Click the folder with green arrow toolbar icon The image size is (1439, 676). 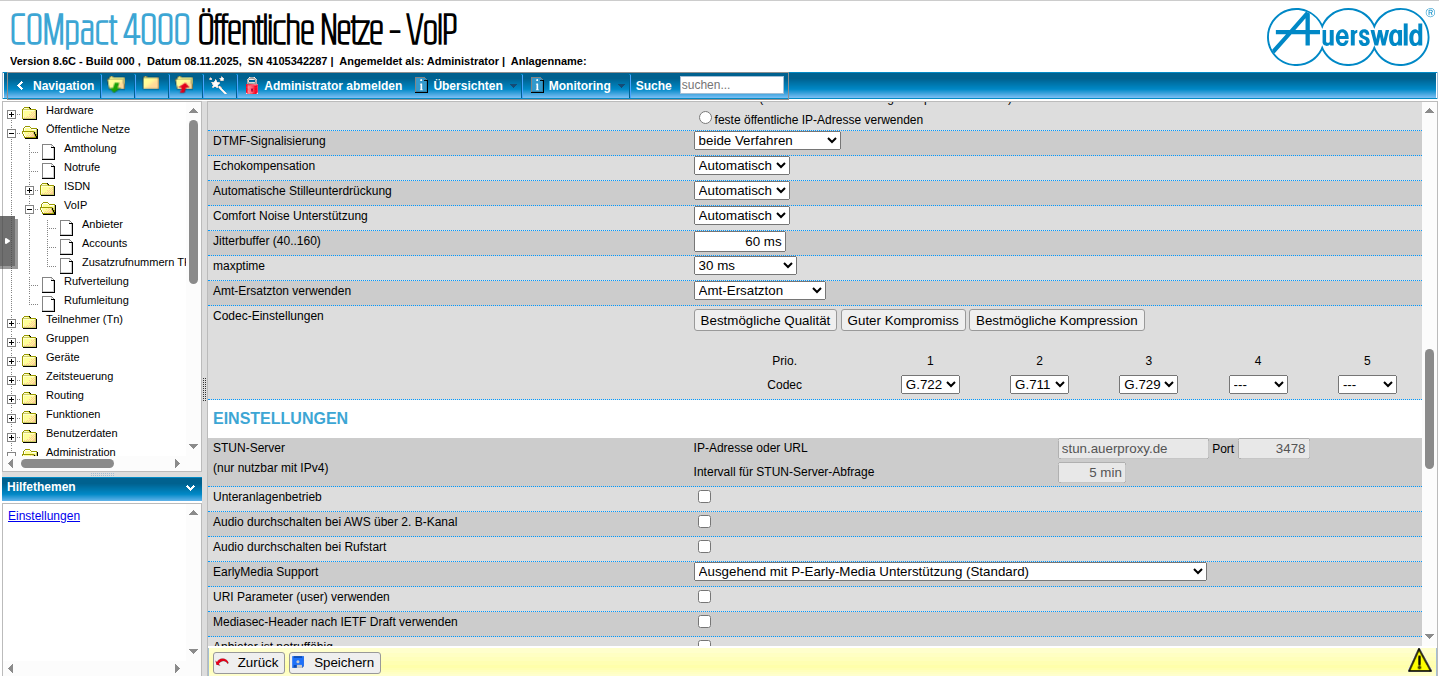117,85
